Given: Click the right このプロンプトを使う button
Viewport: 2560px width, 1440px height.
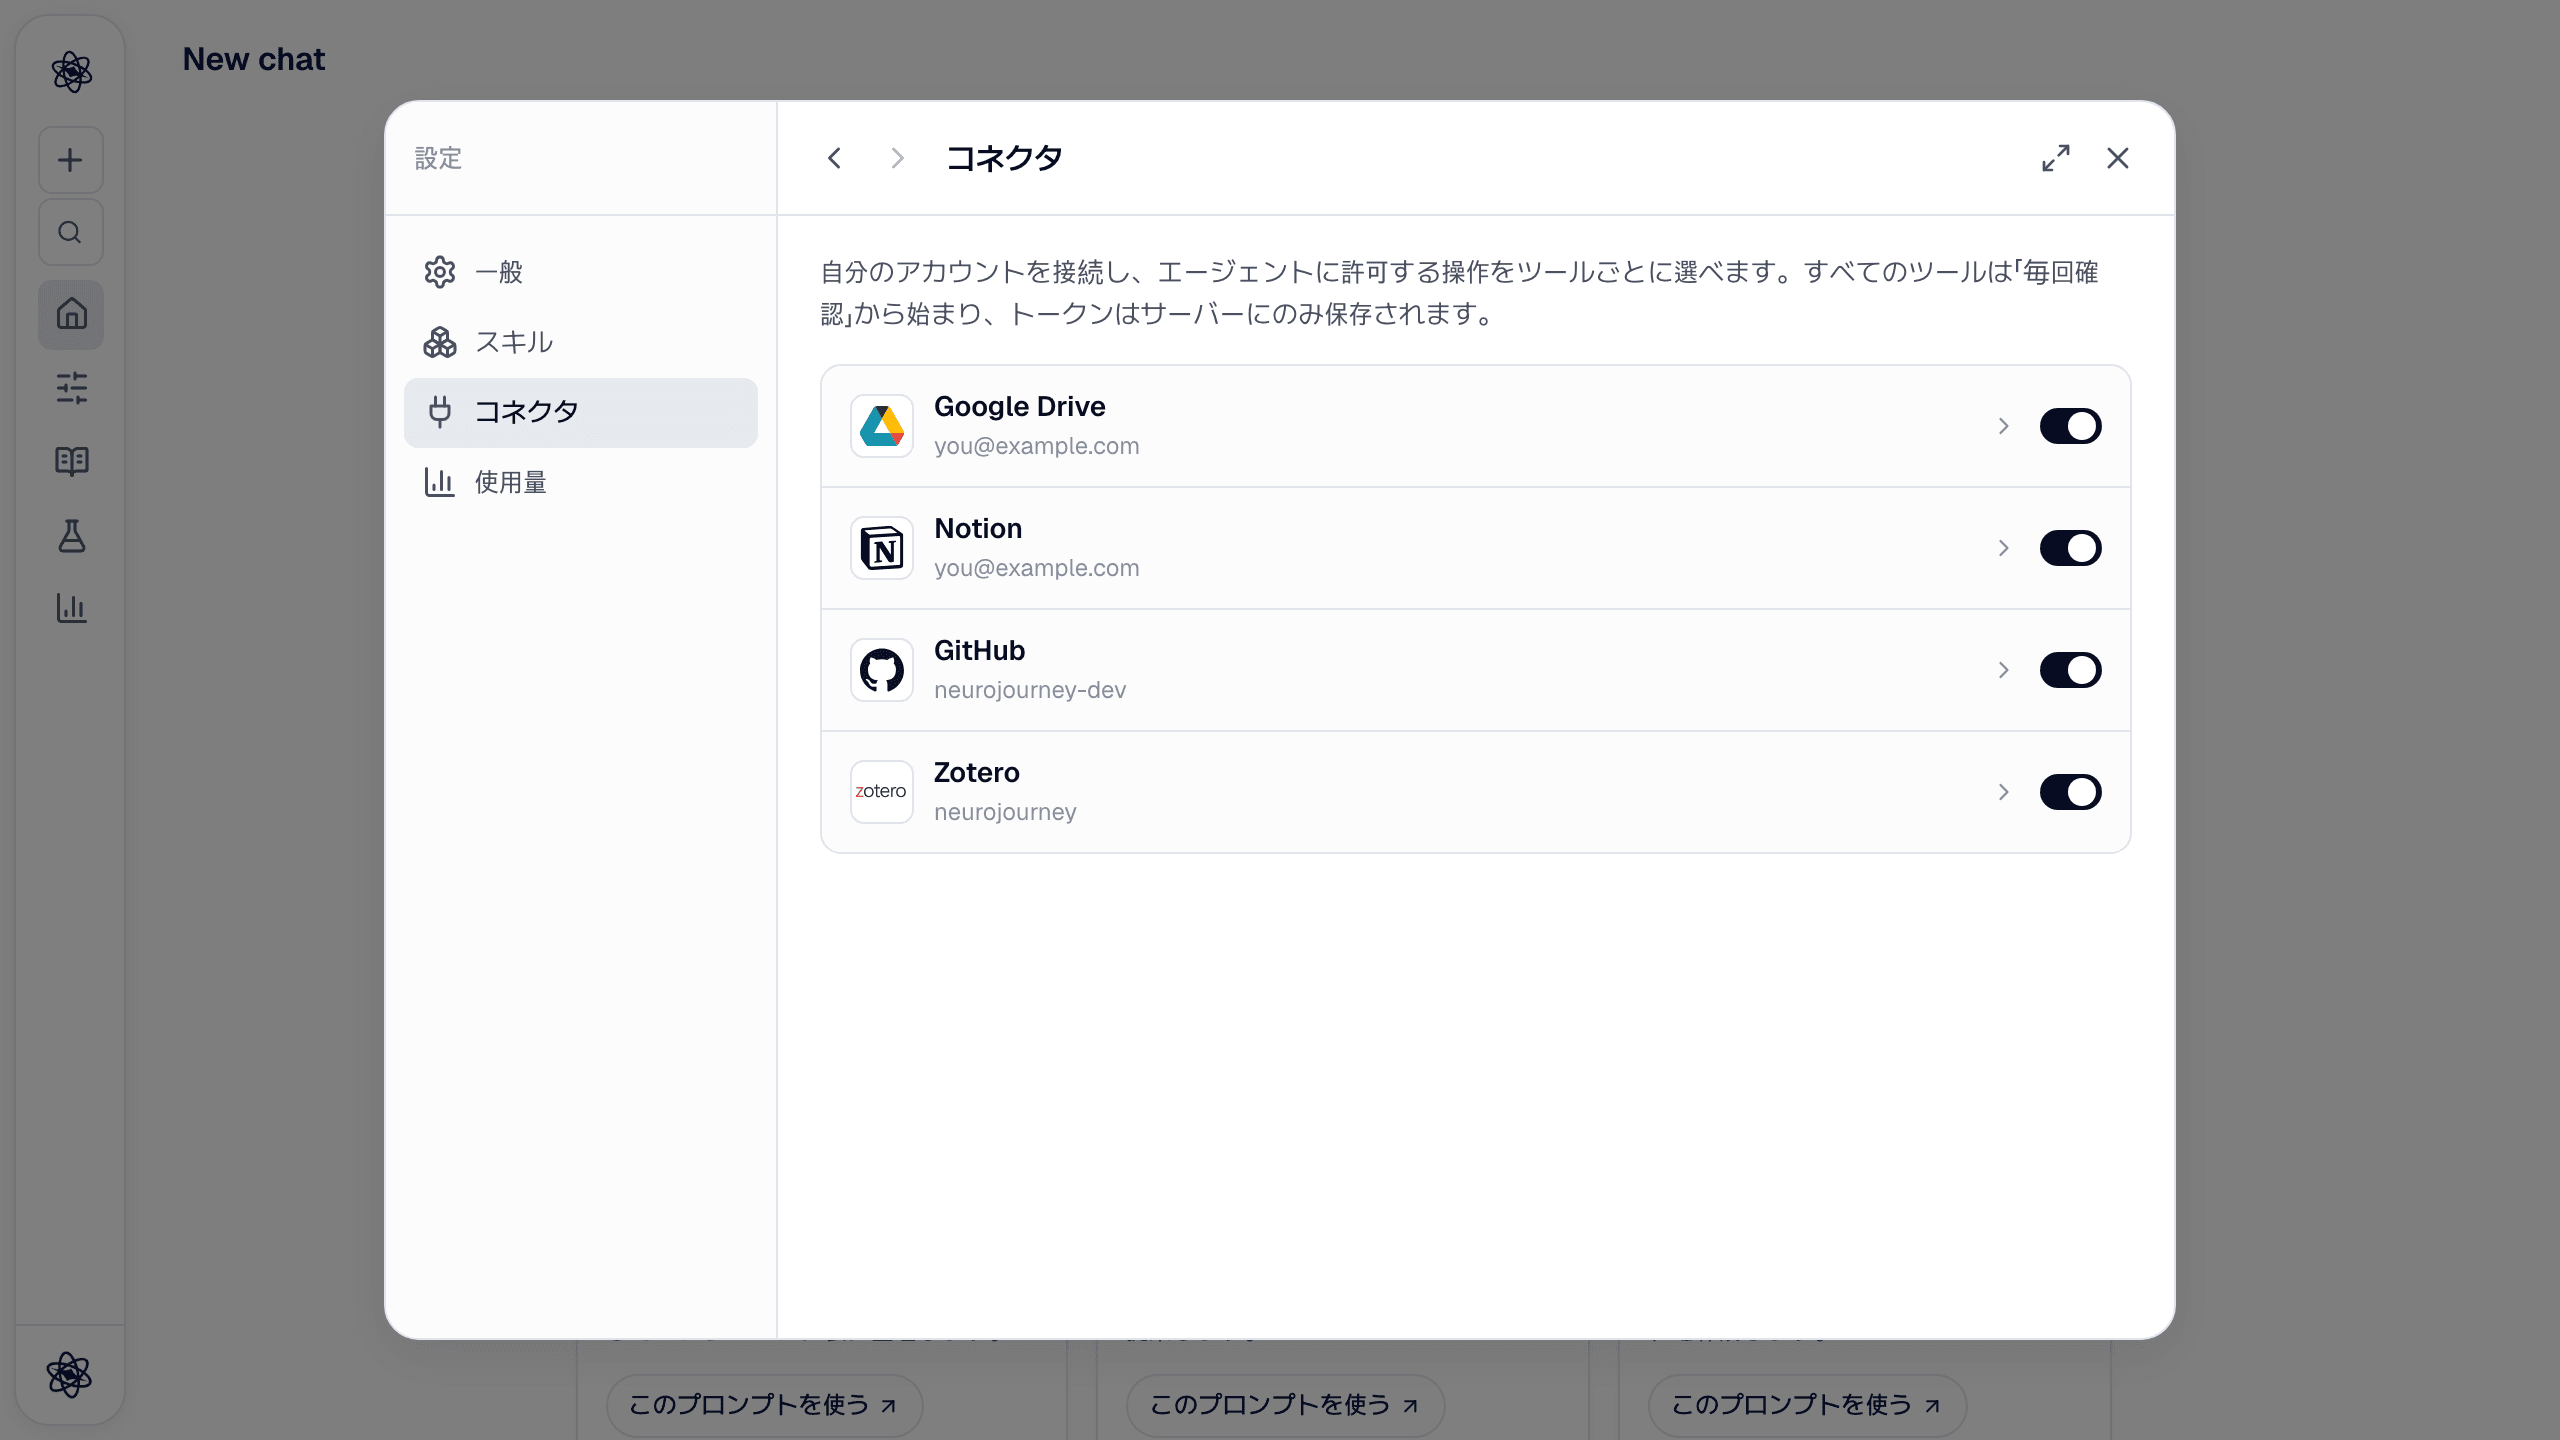Looking at the screenshot, I should 1807,1404.
